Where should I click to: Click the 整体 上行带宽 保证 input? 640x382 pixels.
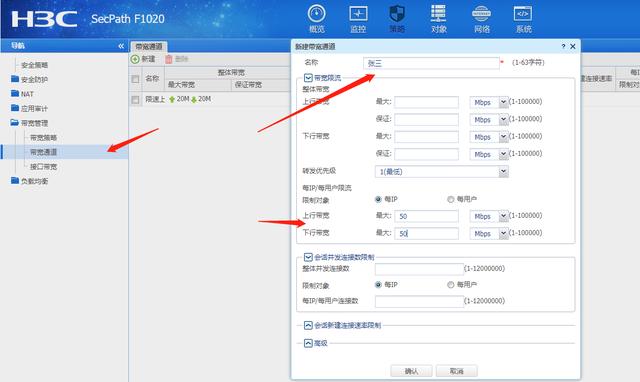coord(426,120)
